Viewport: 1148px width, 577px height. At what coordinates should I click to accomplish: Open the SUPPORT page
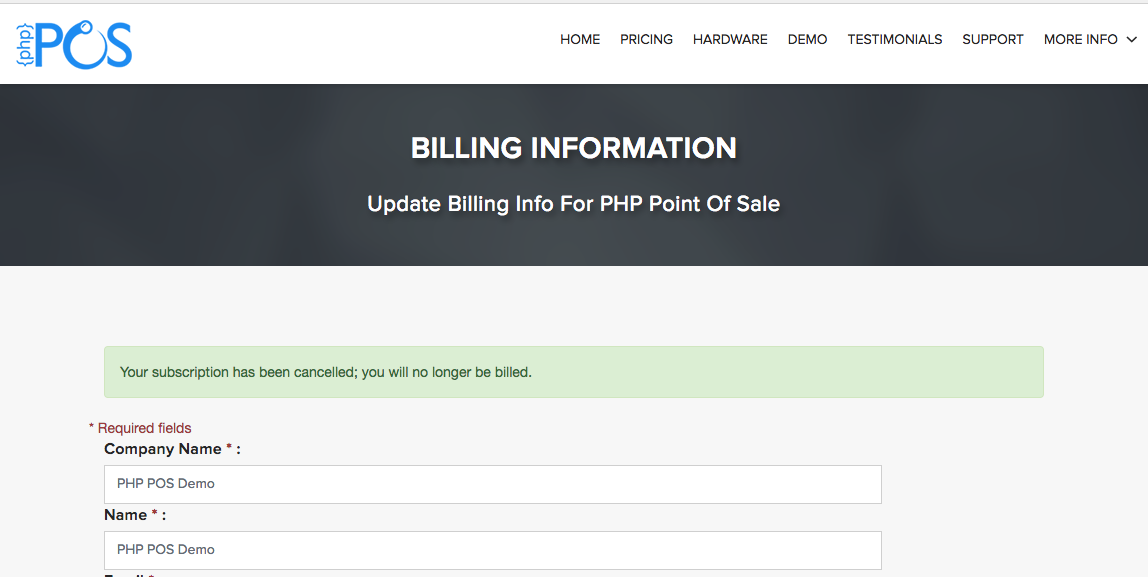coord(992,40)
